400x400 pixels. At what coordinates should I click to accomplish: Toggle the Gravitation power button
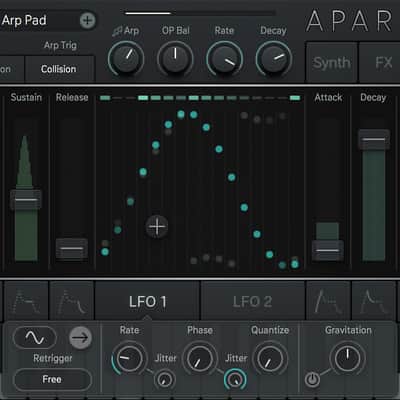(x=312, y=379)
